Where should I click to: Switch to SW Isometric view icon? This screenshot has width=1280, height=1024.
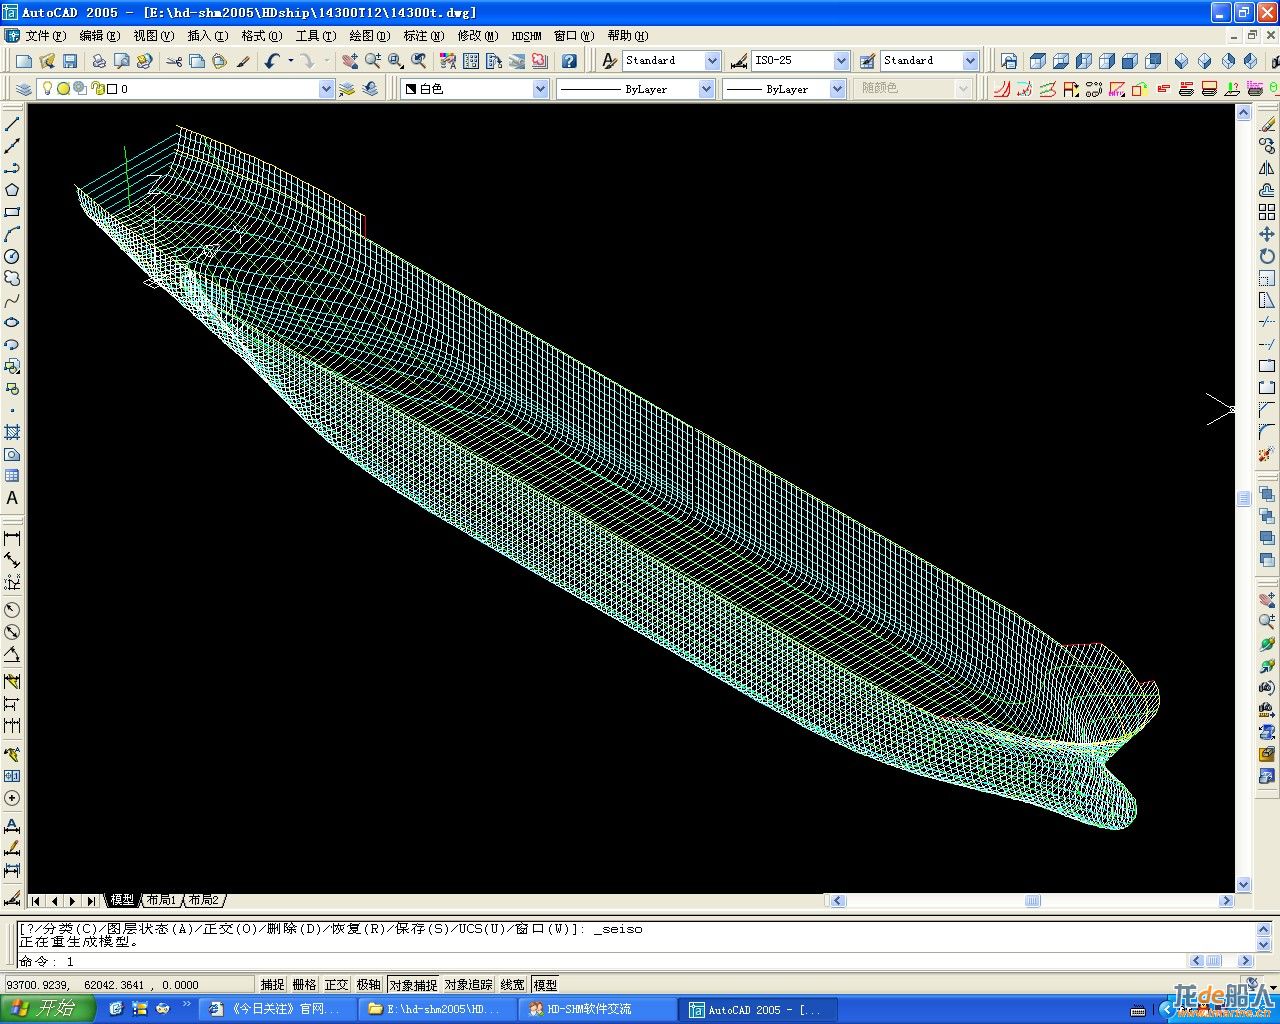point(1181,61)
